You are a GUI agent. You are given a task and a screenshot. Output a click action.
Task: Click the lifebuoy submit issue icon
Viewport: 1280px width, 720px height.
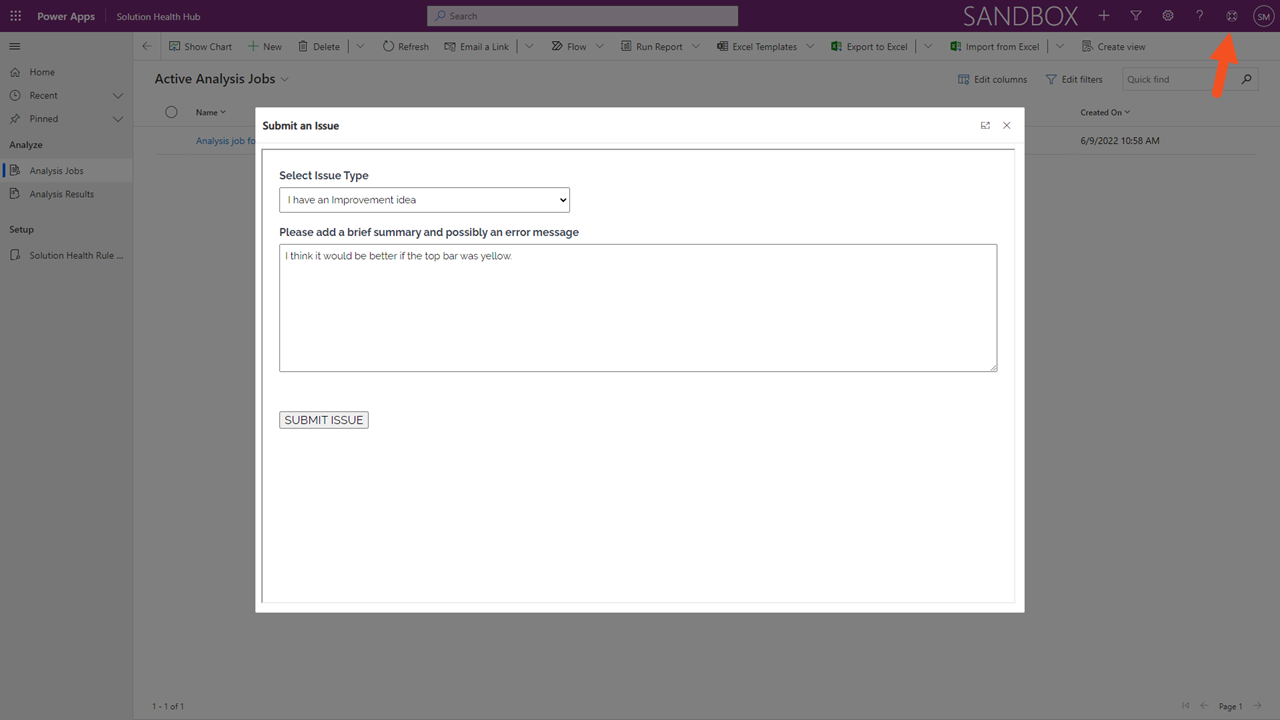[x=1232, y=16]
